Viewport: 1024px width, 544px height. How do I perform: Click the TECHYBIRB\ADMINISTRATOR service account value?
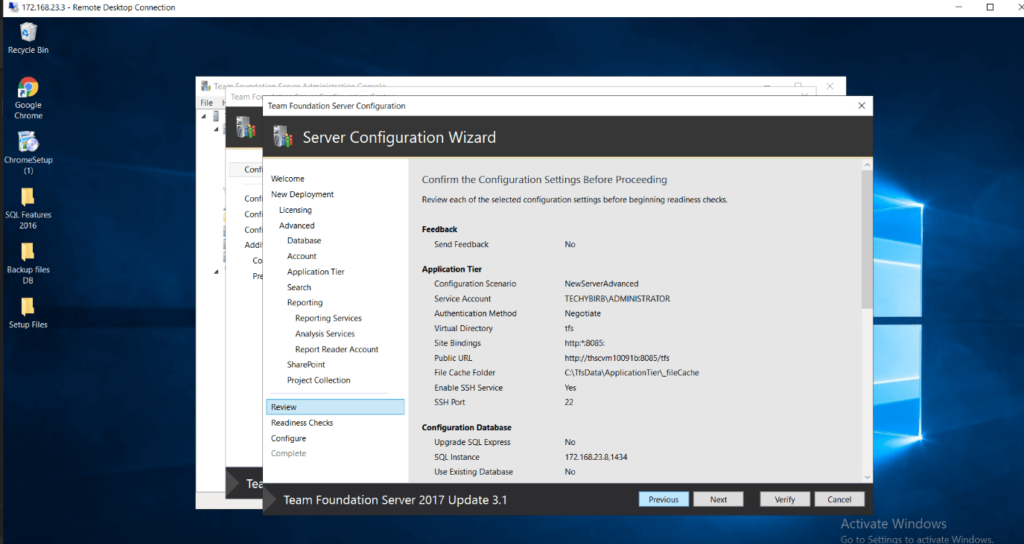617,298
